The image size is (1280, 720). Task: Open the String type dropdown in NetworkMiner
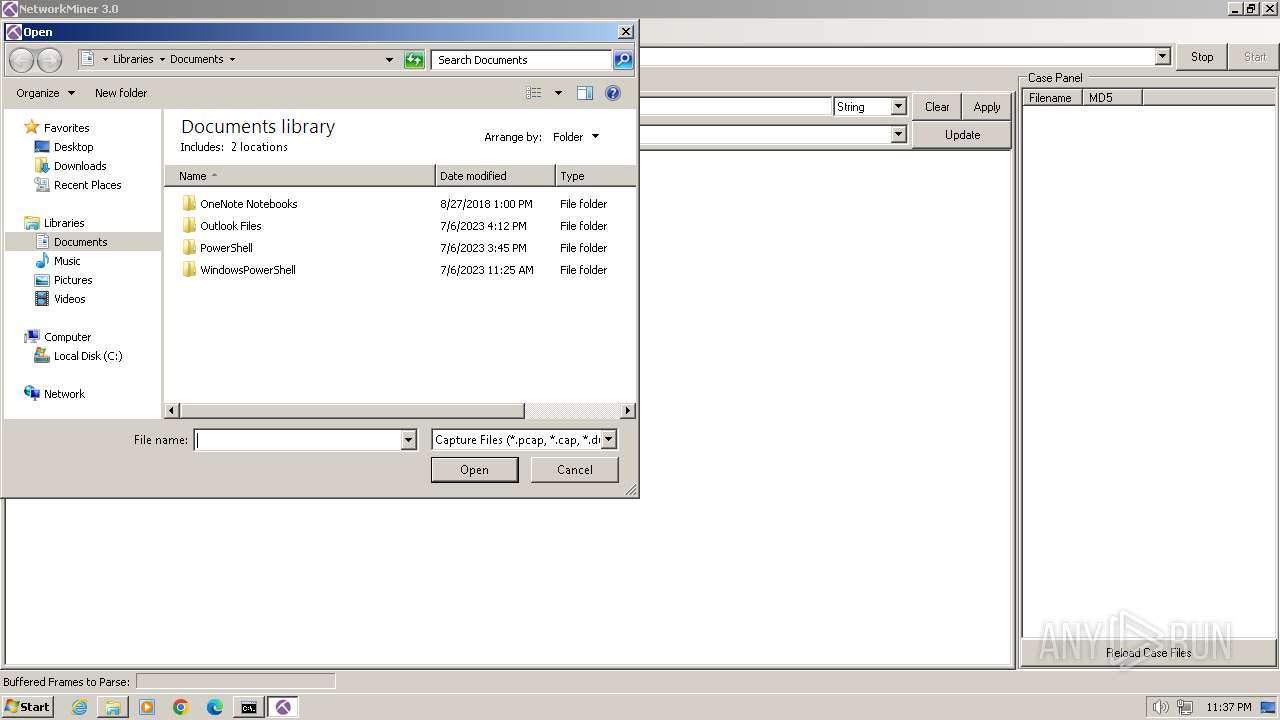click(x=898, y=107)
